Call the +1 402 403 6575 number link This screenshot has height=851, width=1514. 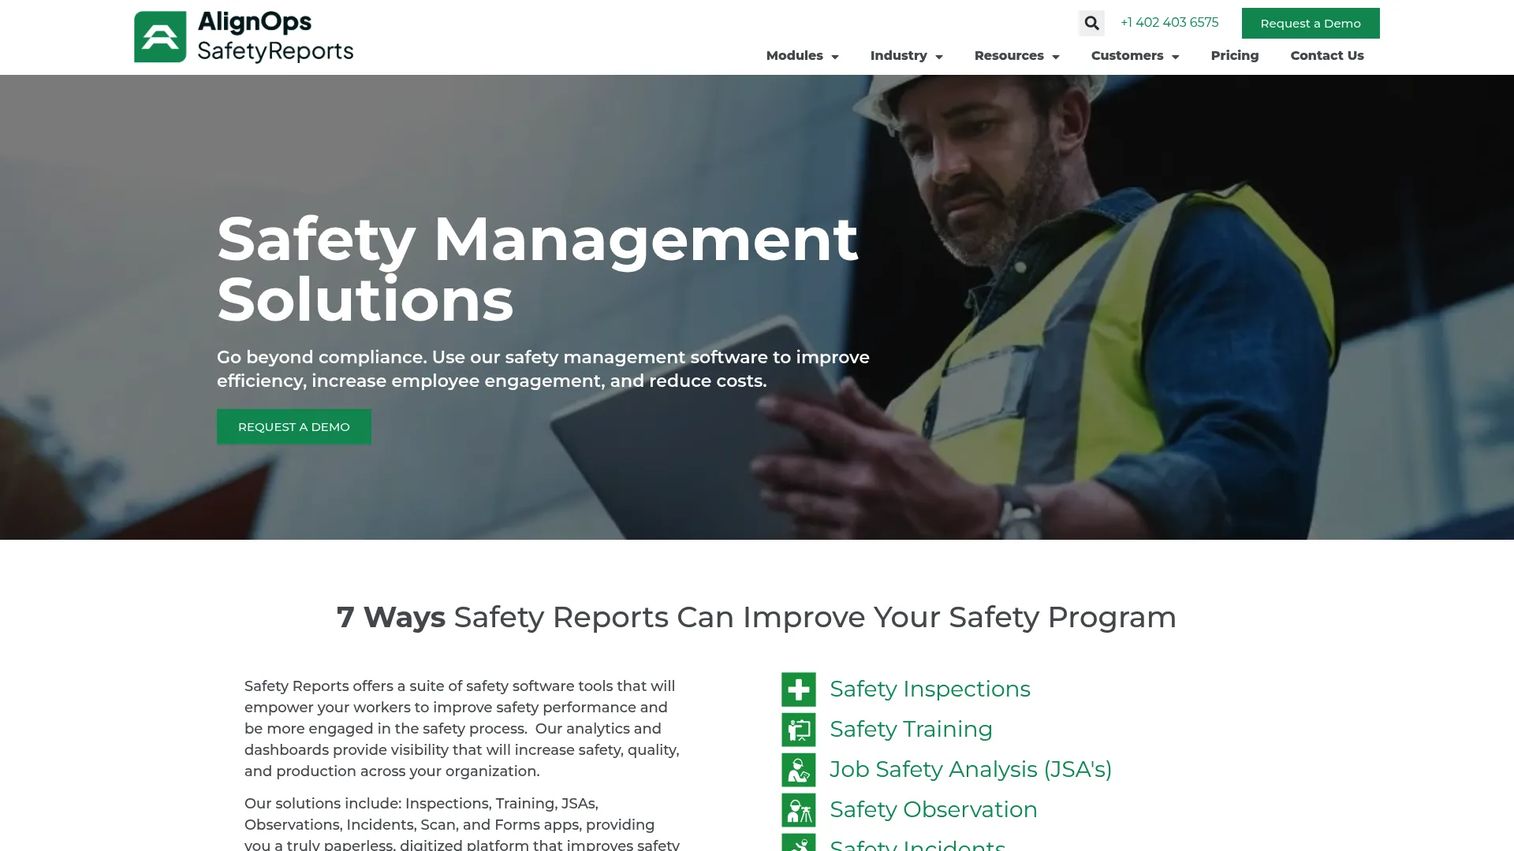coord(1169,22)
